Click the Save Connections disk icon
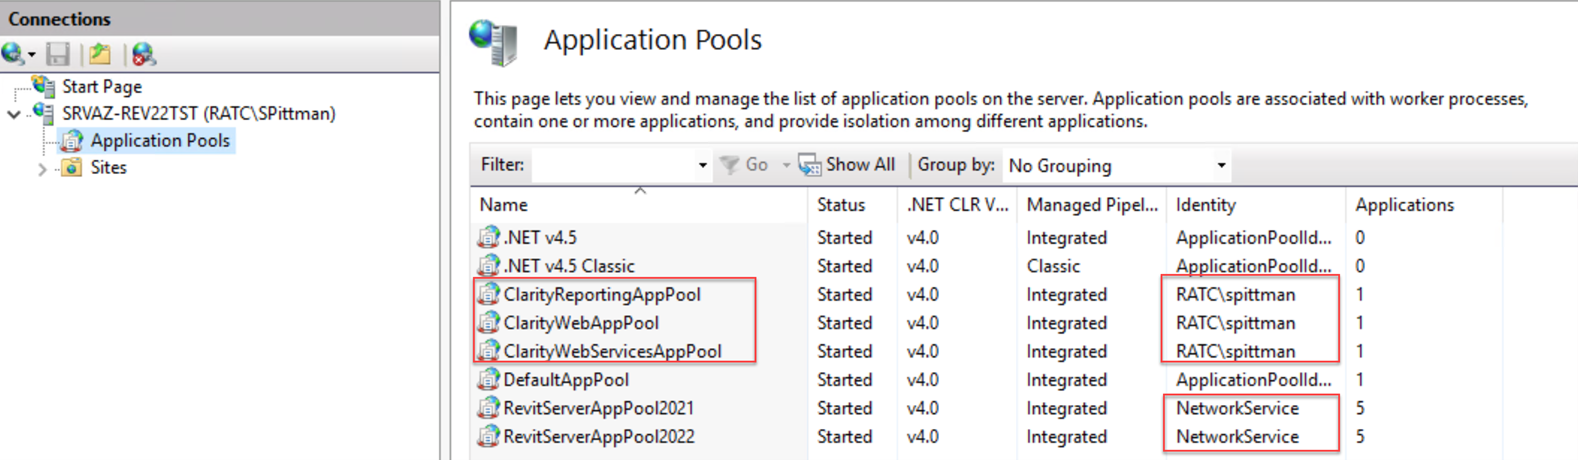The image size is (1578, 460). (58, 54)
